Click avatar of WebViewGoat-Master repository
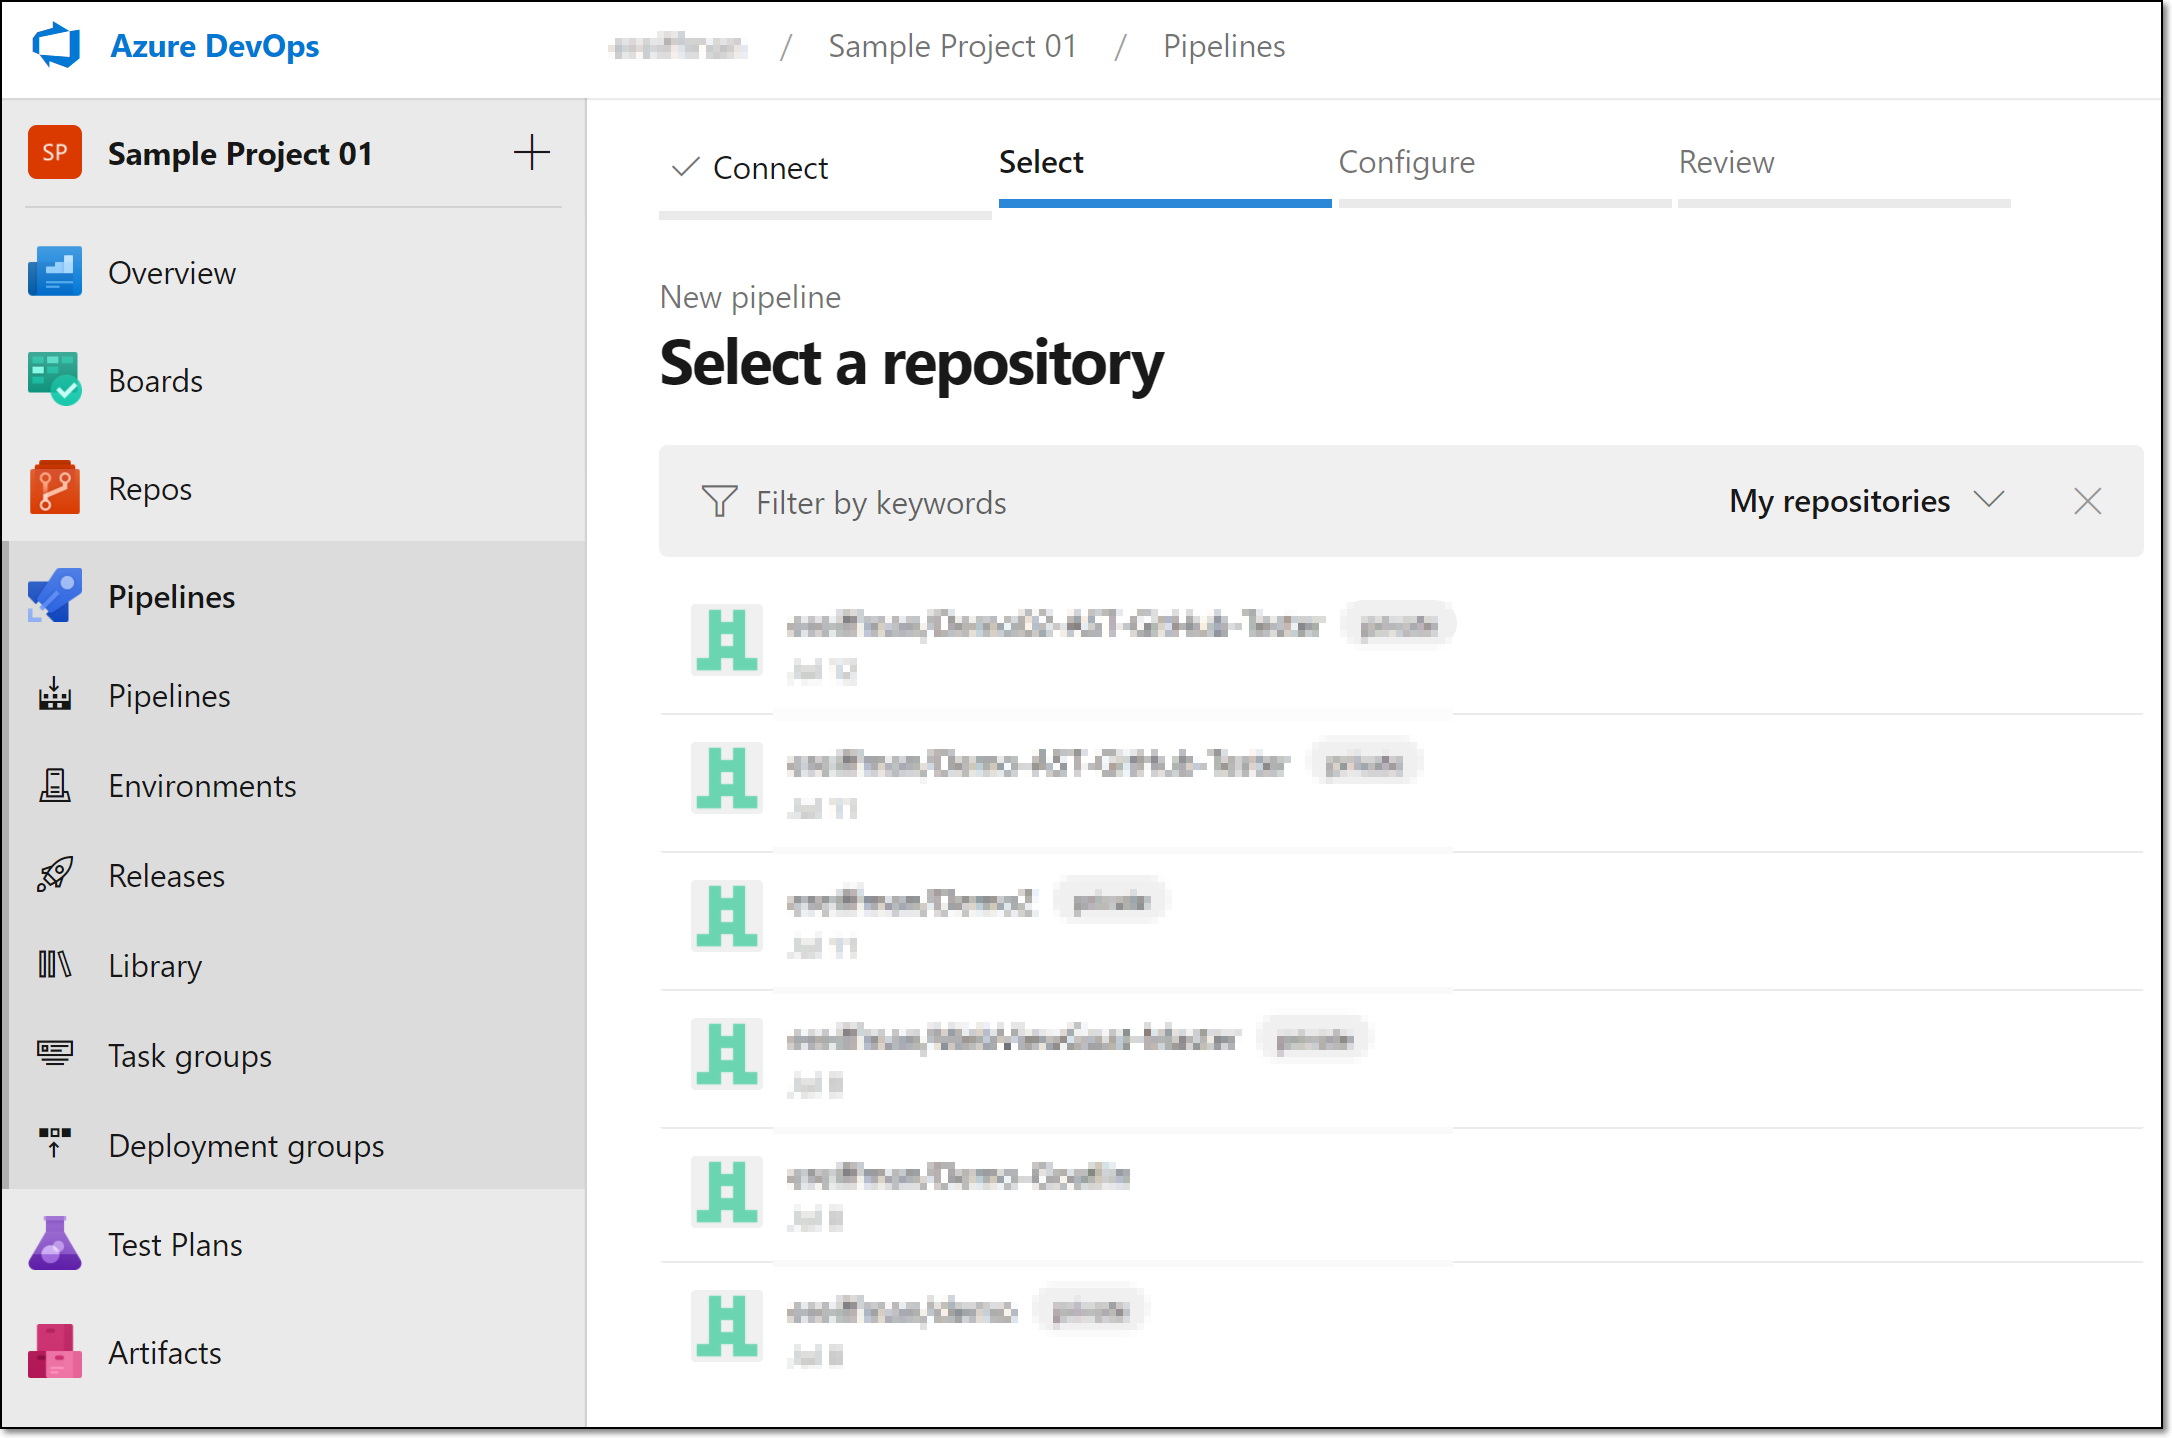 pyautogui.click(x=727, y=1053)
